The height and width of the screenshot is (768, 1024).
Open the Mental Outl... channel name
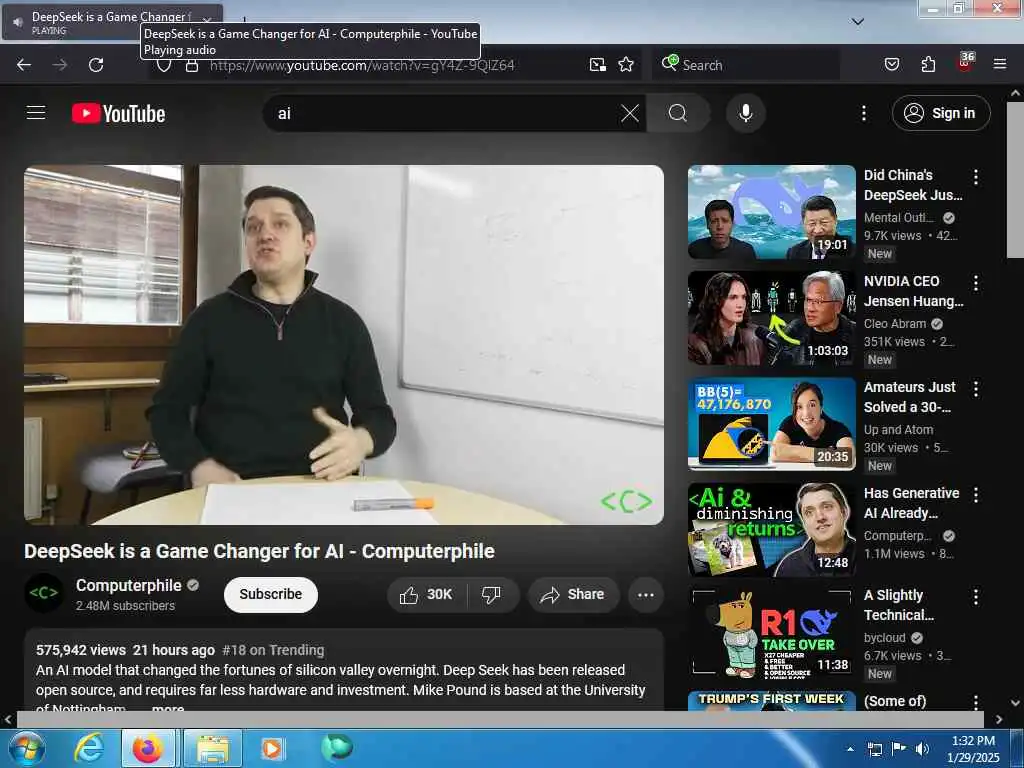click(899, 218)
